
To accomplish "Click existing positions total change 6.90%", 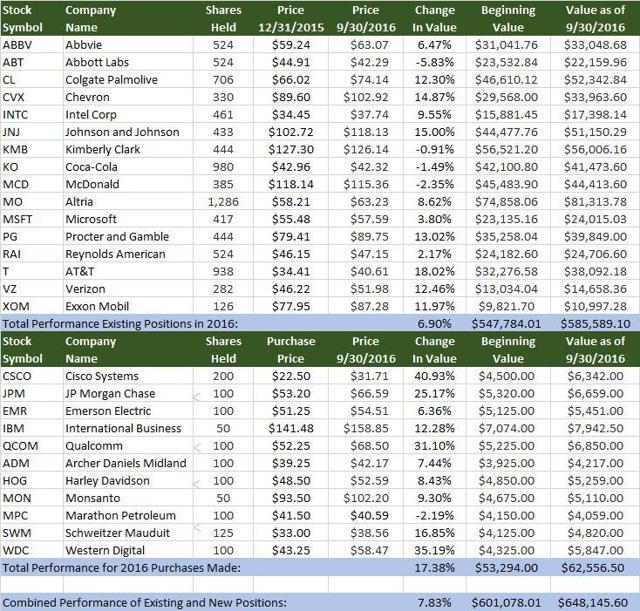I will click(x=435, y=324).
